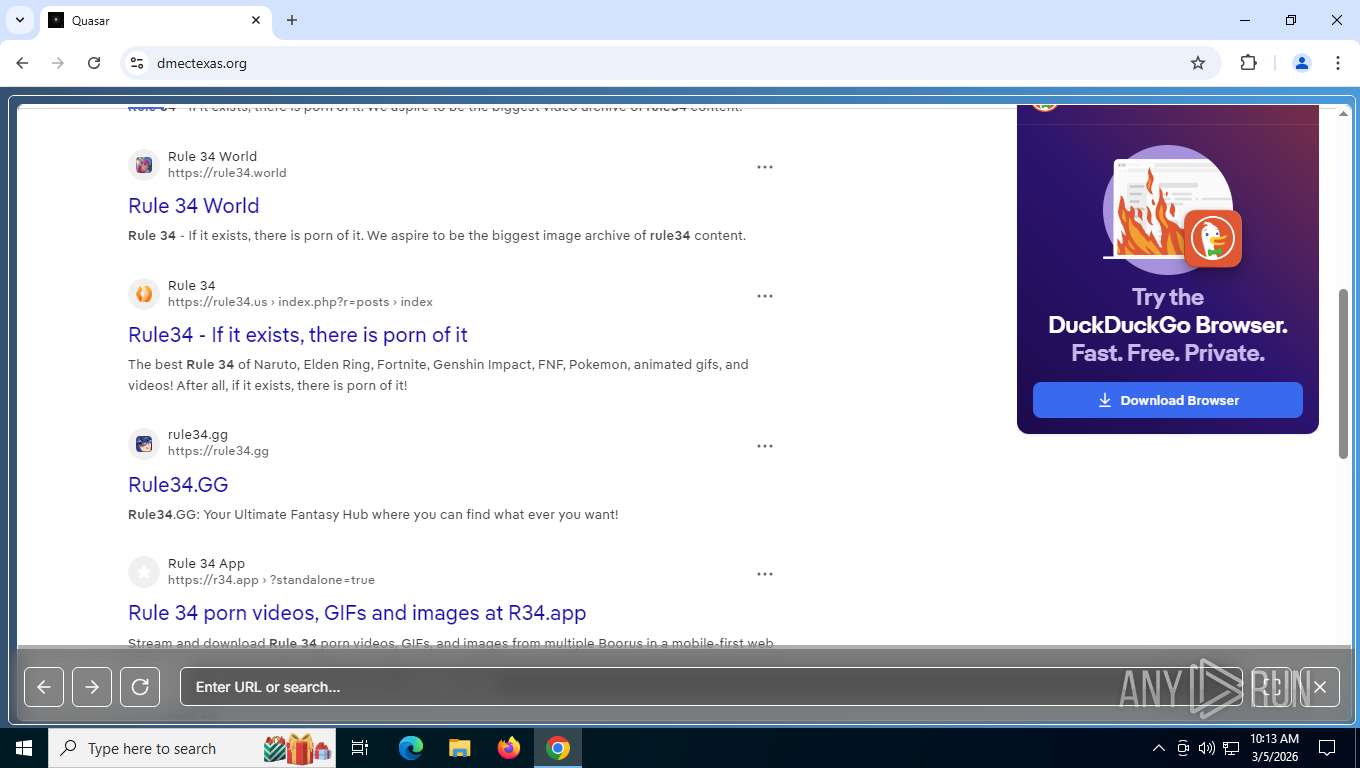View site information icon beside address

pos(137,63)
